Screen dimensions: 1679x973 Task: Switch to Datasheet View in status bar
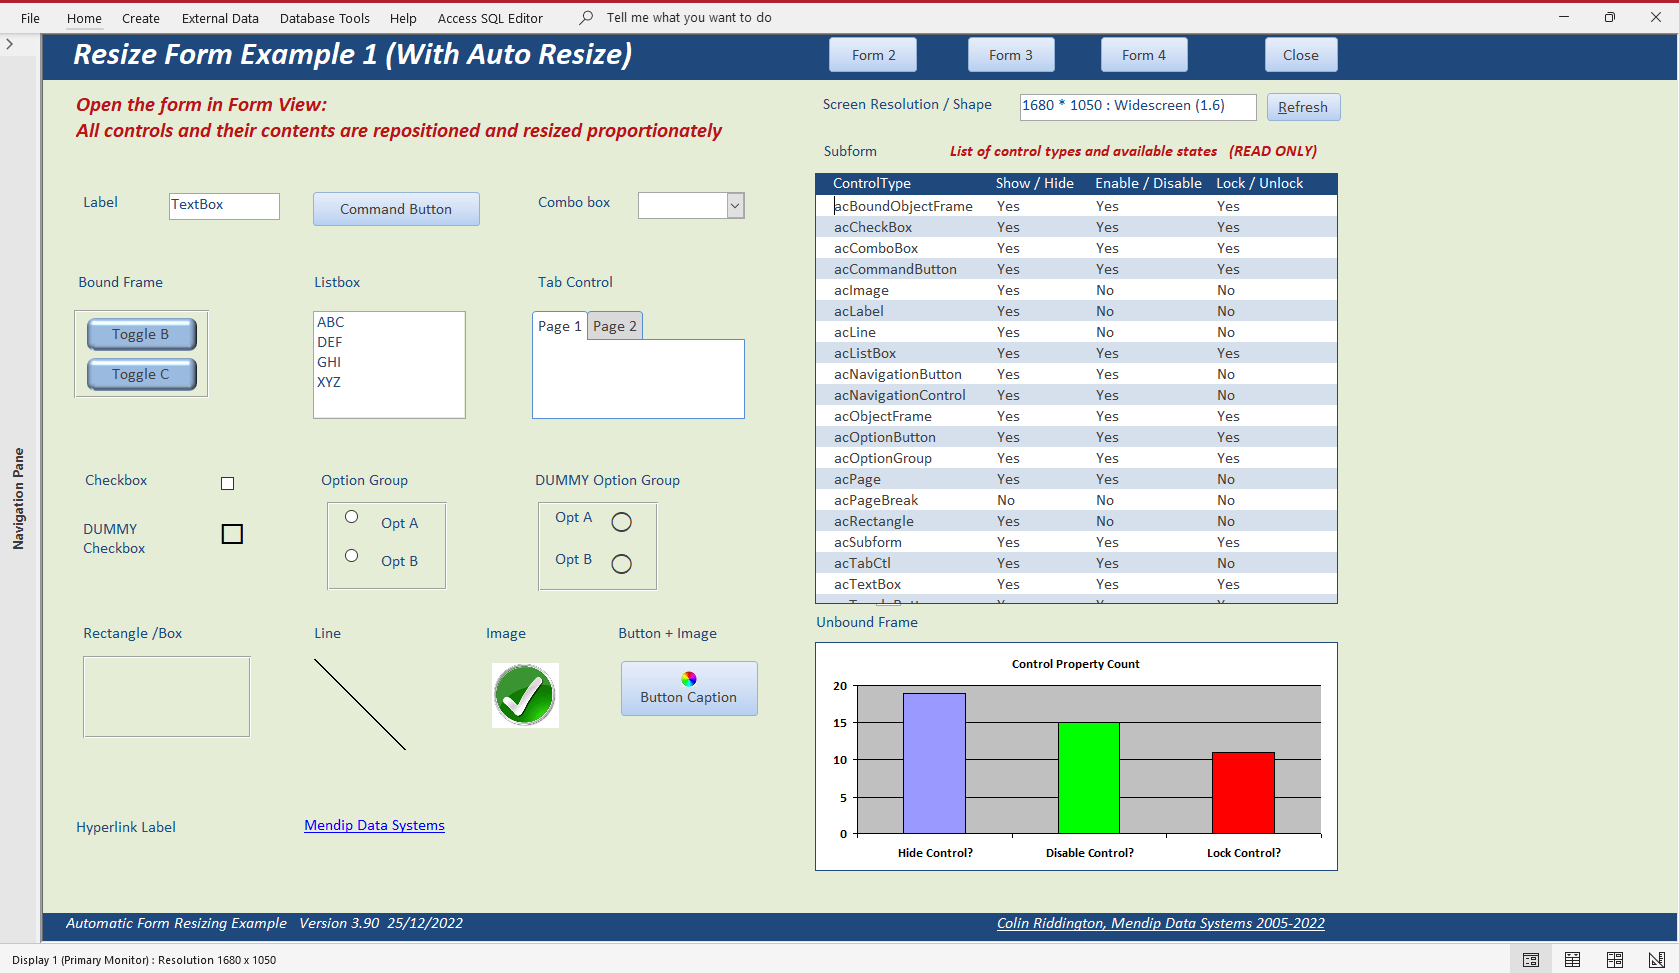tap(1572, 960)
